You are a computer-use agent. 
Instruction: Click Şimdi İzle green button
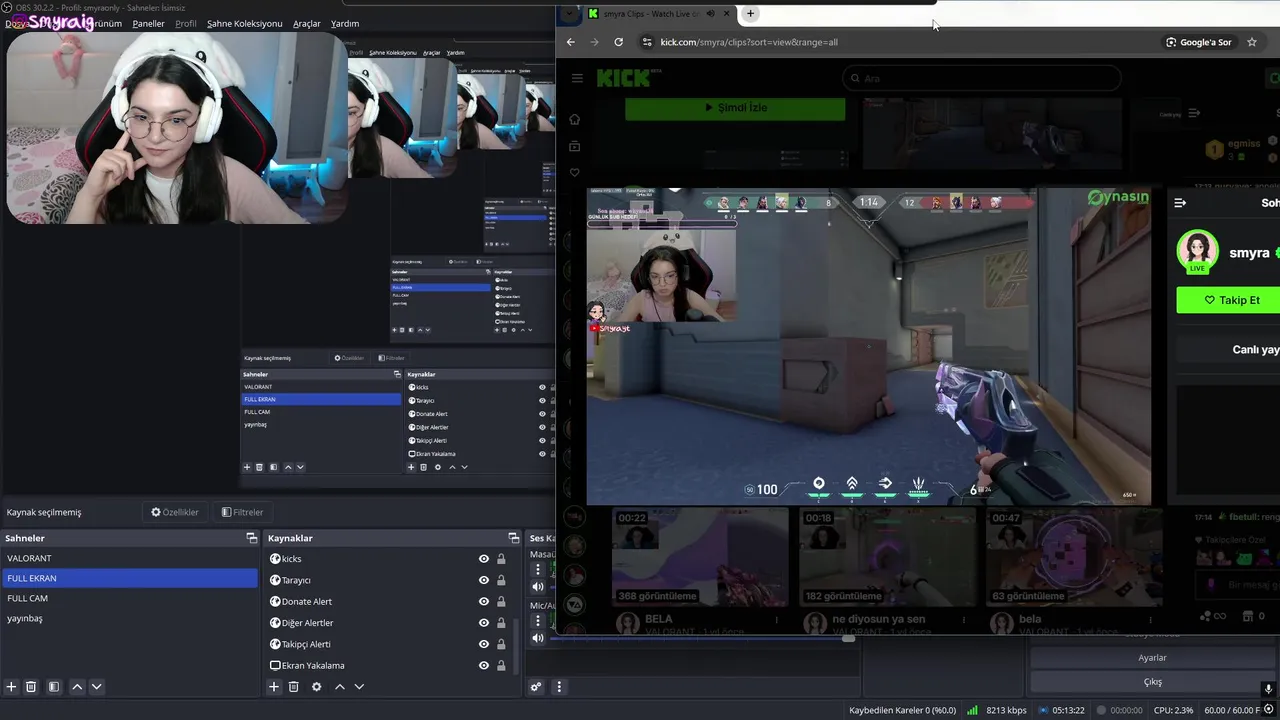coord(735,108)
